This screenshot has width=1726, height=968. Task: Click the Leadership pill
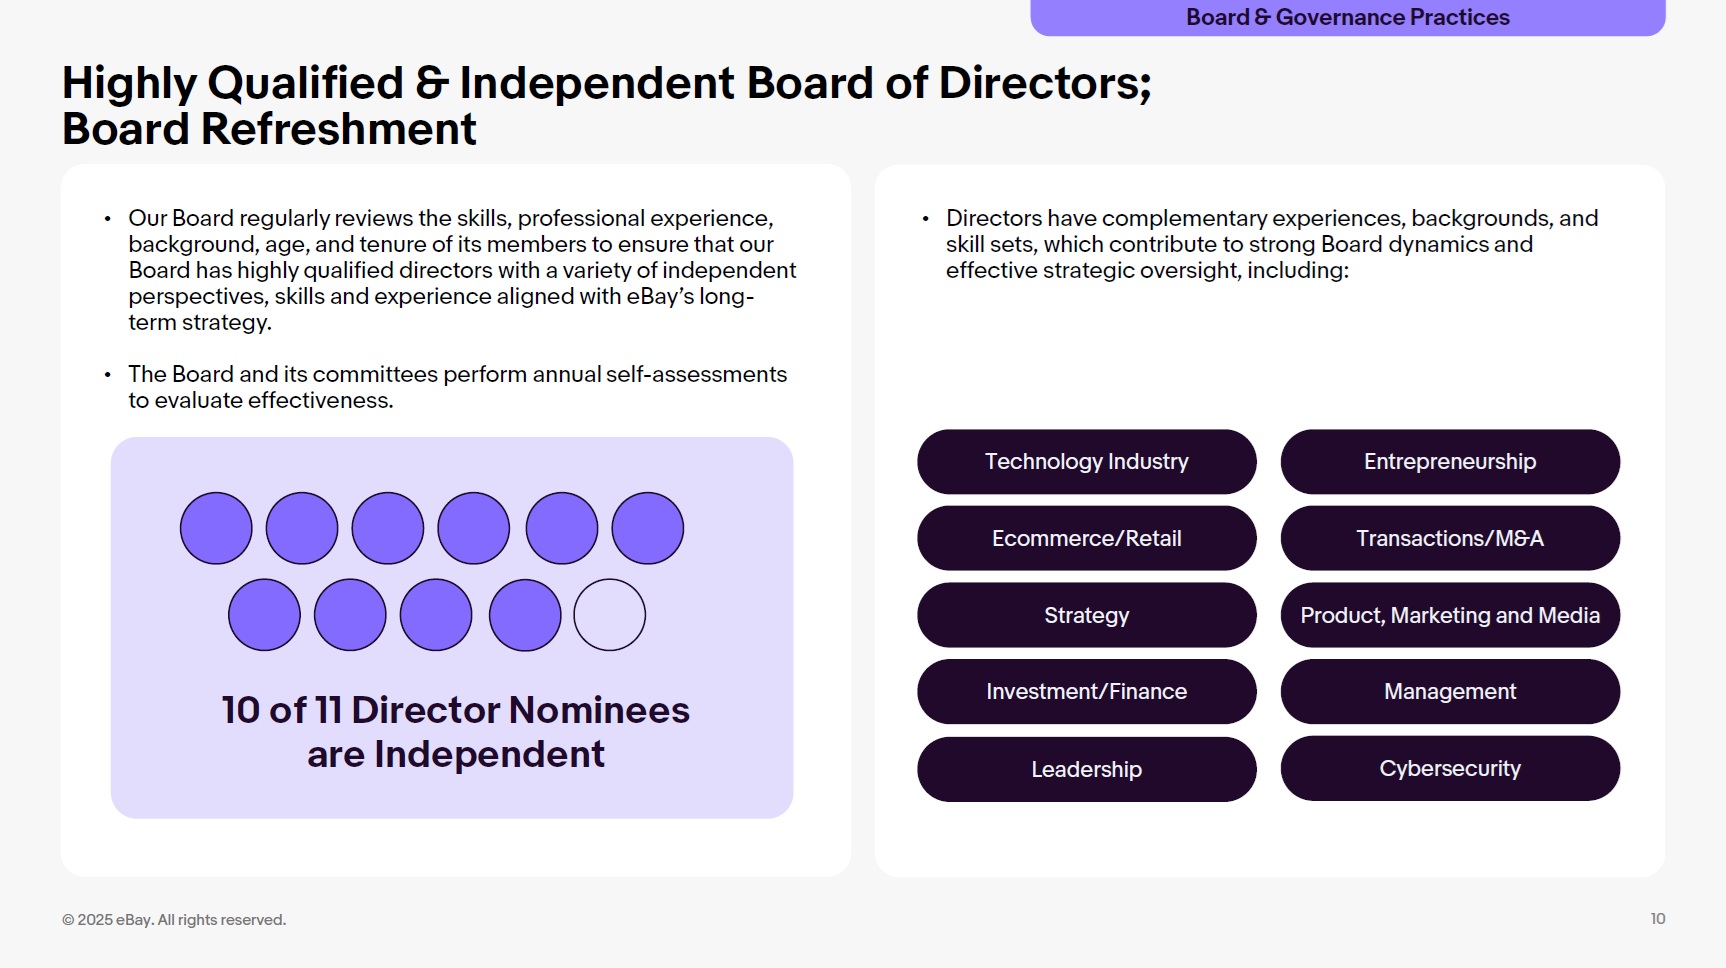pos(1086,769)
